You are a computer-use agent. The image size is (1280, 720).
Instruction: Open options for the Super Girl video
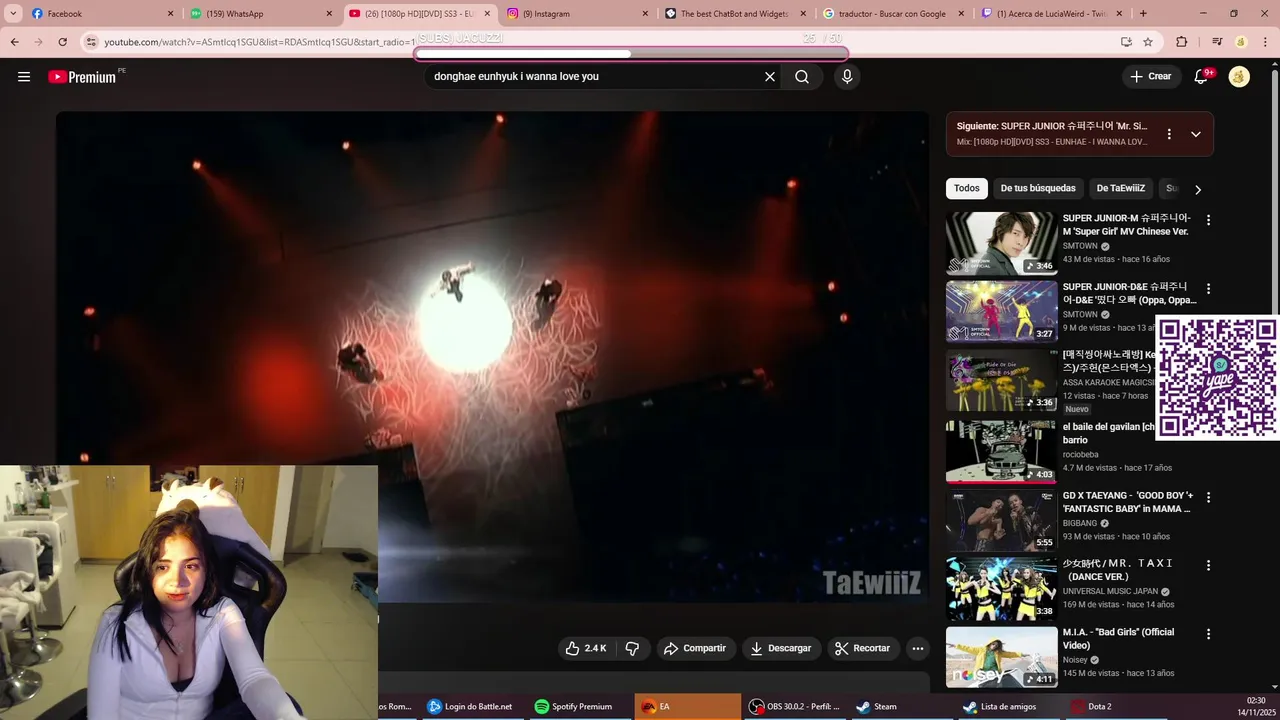tap(1208, 220)
